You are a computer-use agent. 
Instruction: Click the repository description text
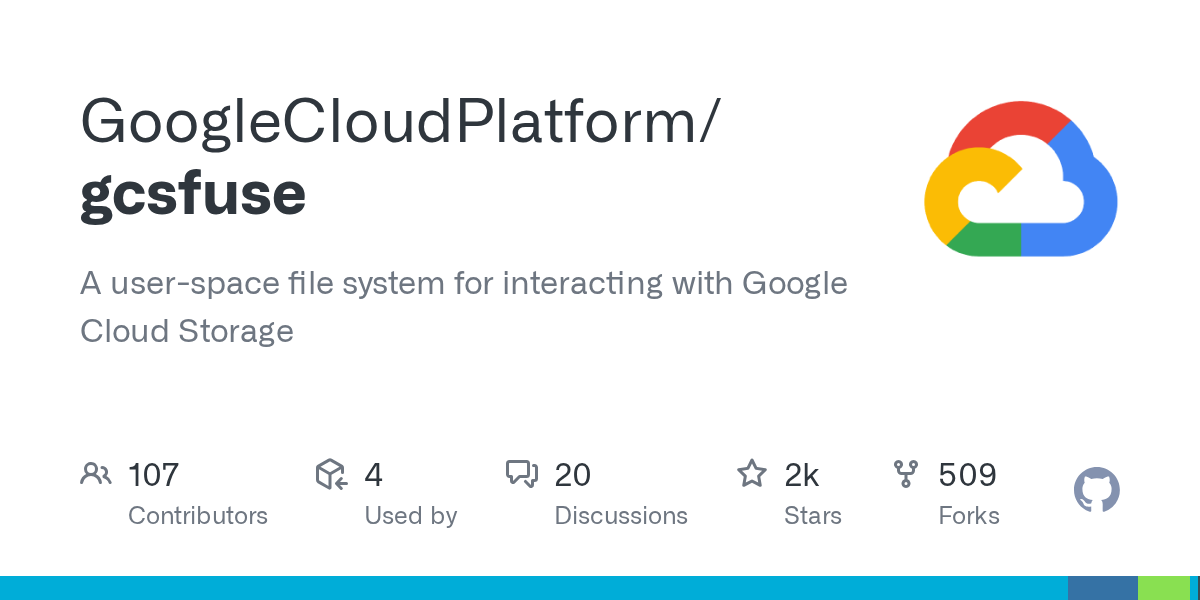tap(464, 307)
